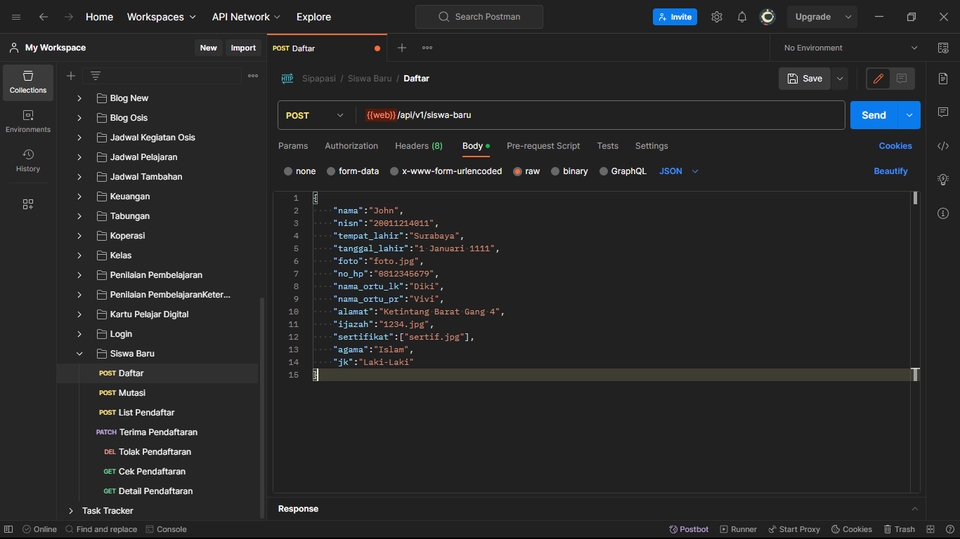This screenshot has height=539, width=960.
Task: Open the POST method dropdown
Action: coord(315,115)
